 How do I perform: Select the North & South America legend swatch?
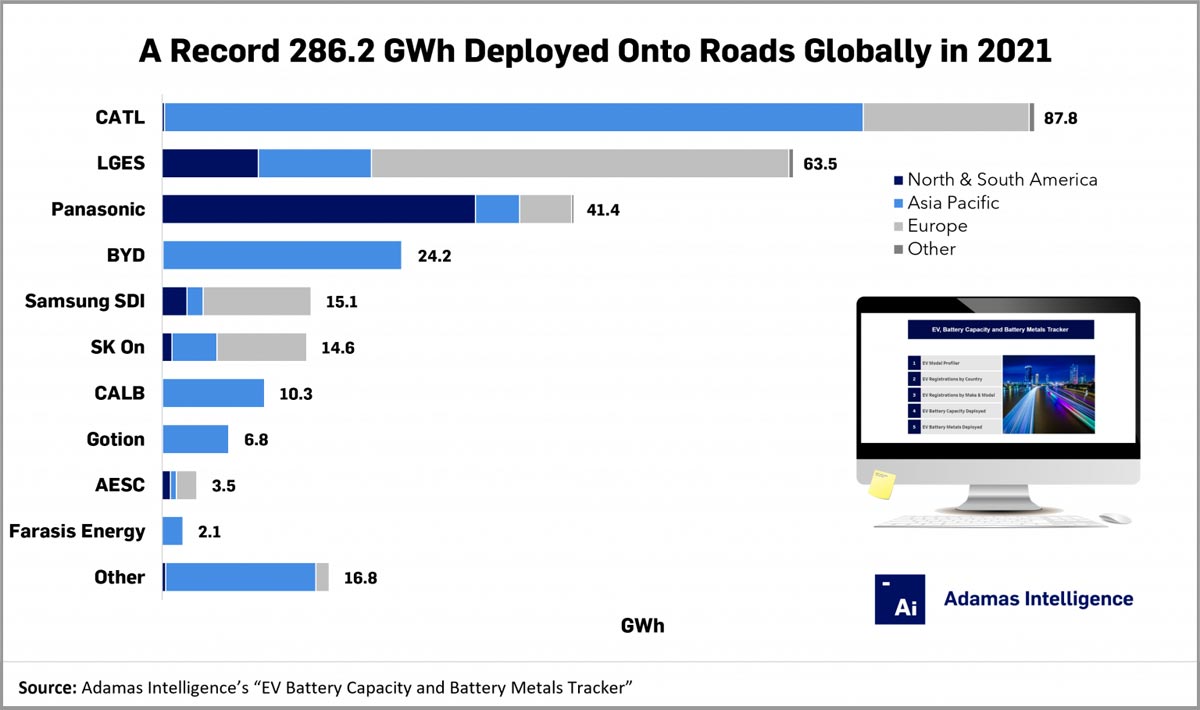click(898, 180)
